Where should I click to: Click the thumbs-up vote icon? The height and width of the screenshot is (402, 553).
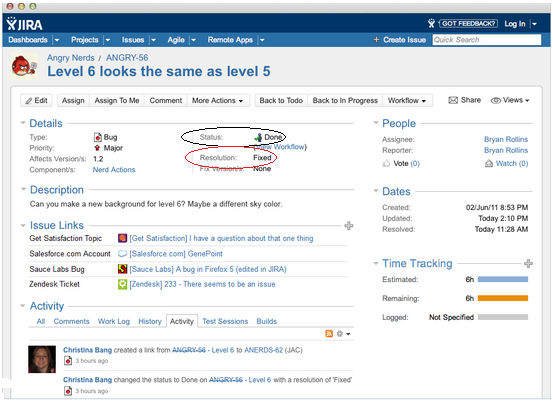pos(387,163)
